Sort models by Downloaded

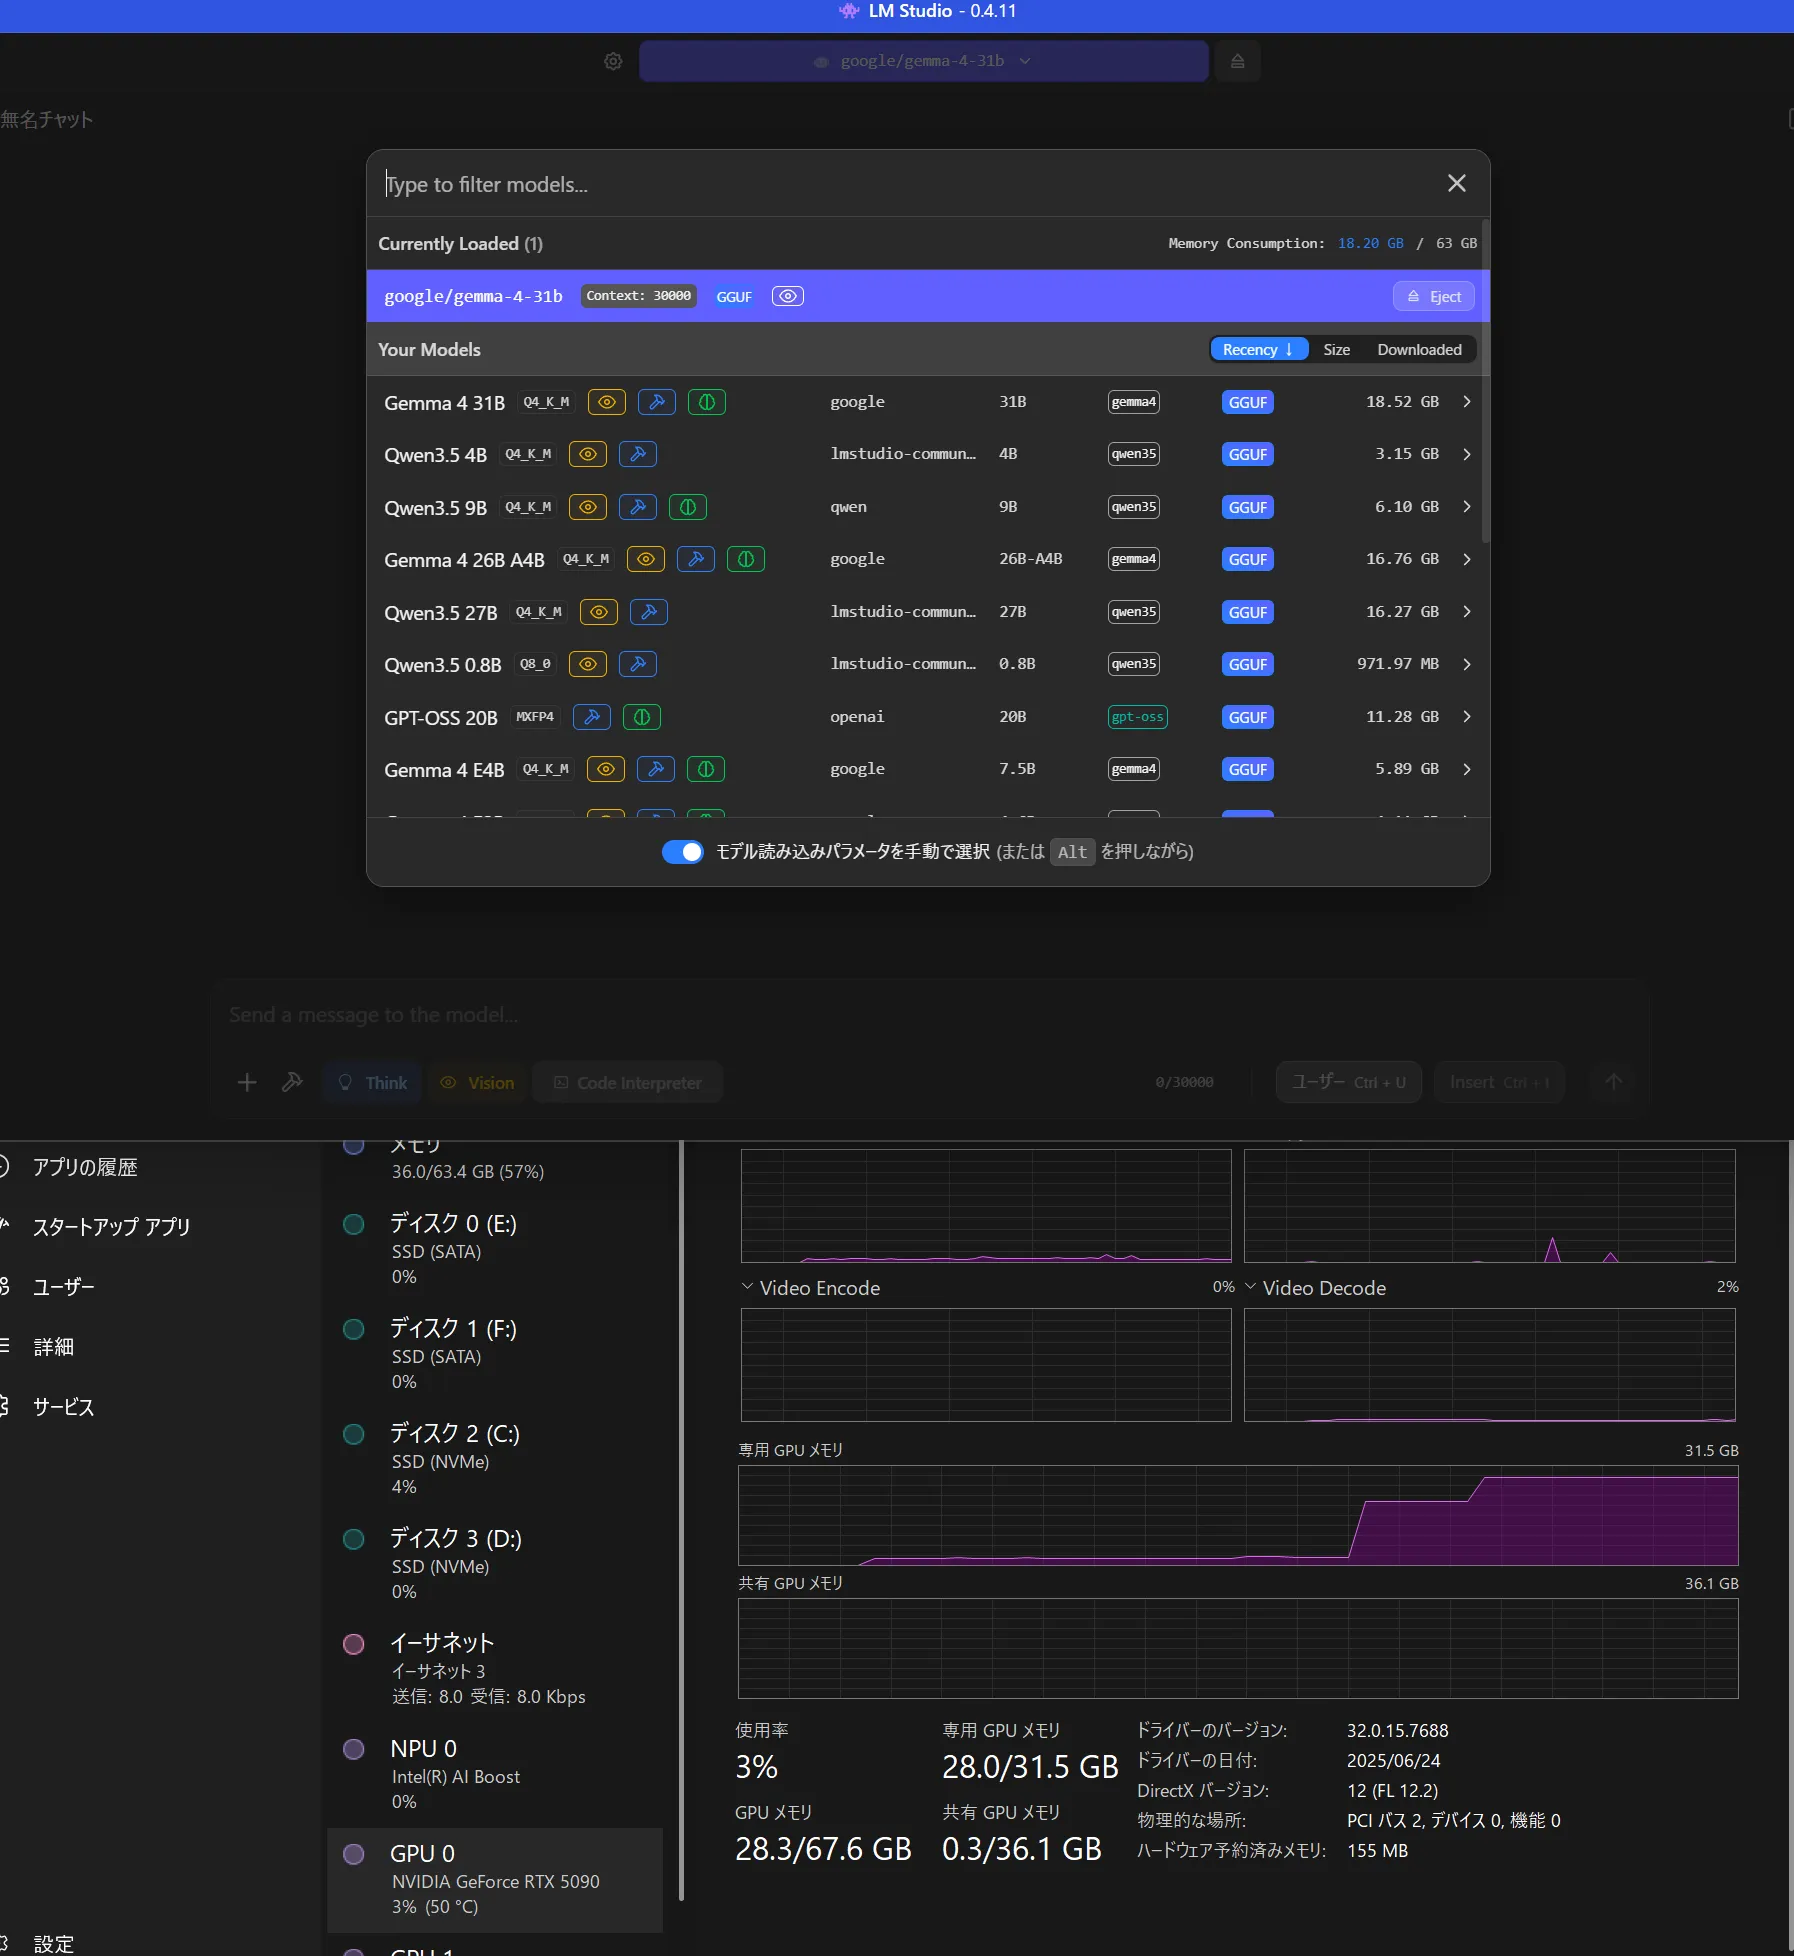pos(1418,349)
